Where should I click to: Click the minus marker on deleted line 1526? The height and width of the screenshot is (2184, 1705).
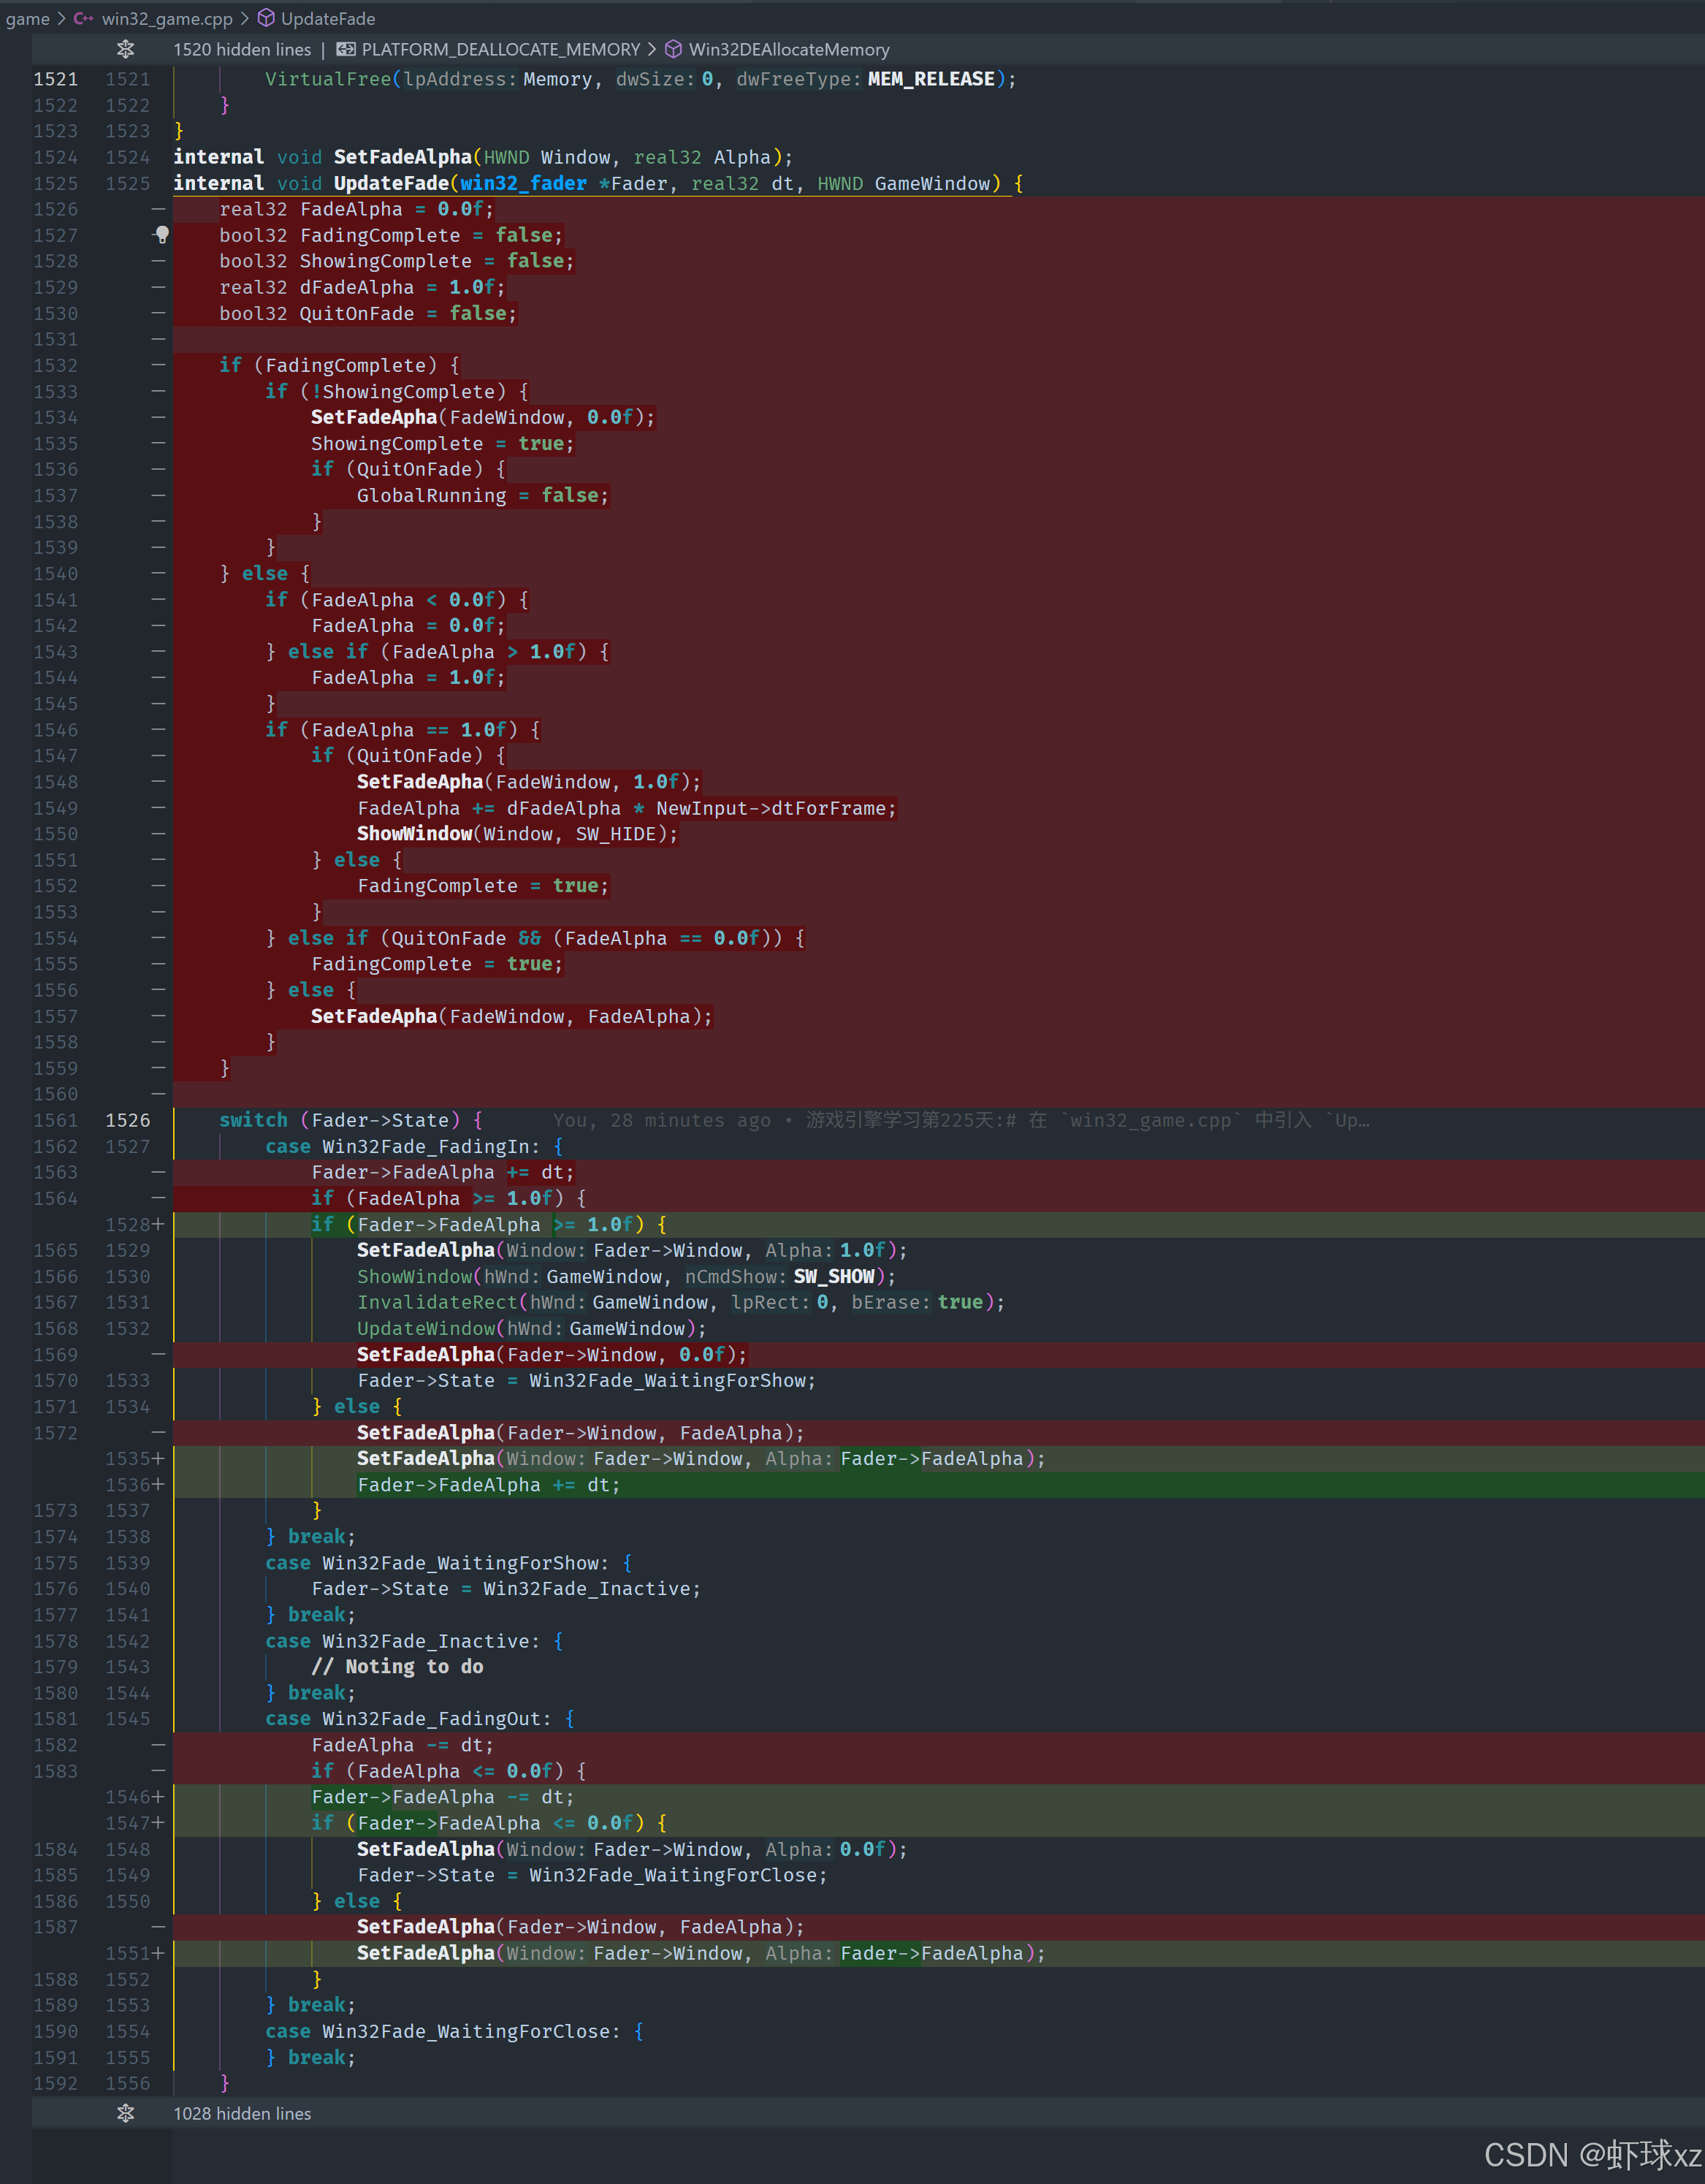[158, 209]
